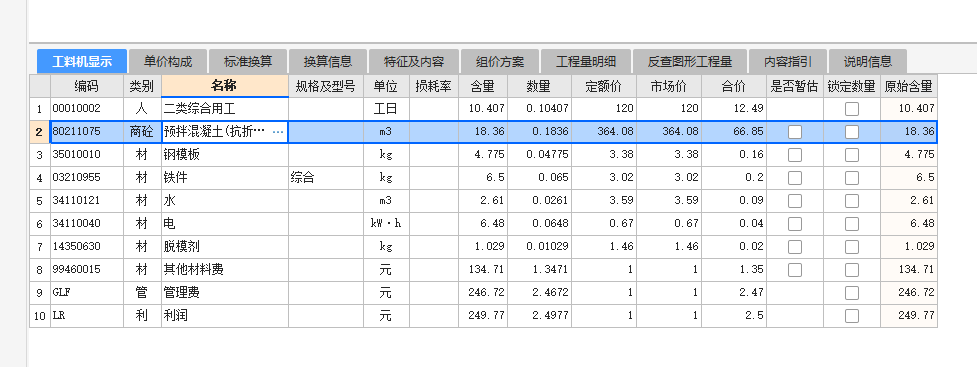This screenshot has width=977, height=367.
Task: Click the 数量 column header
Action: point(539,86)
